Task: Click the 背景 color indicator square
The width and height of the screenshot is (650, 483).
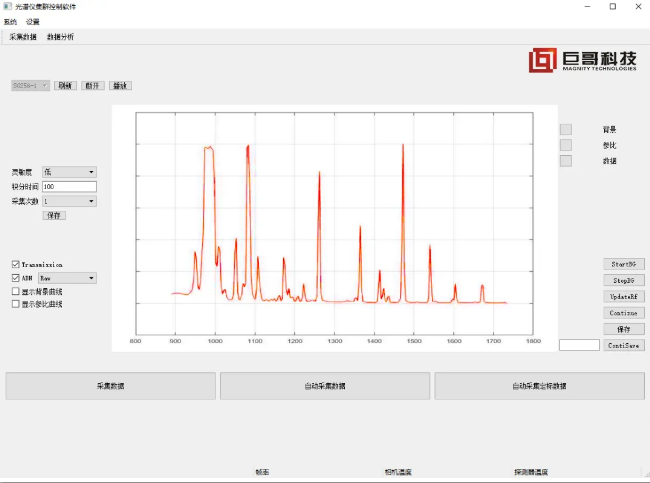Action: tap(566, 129)
